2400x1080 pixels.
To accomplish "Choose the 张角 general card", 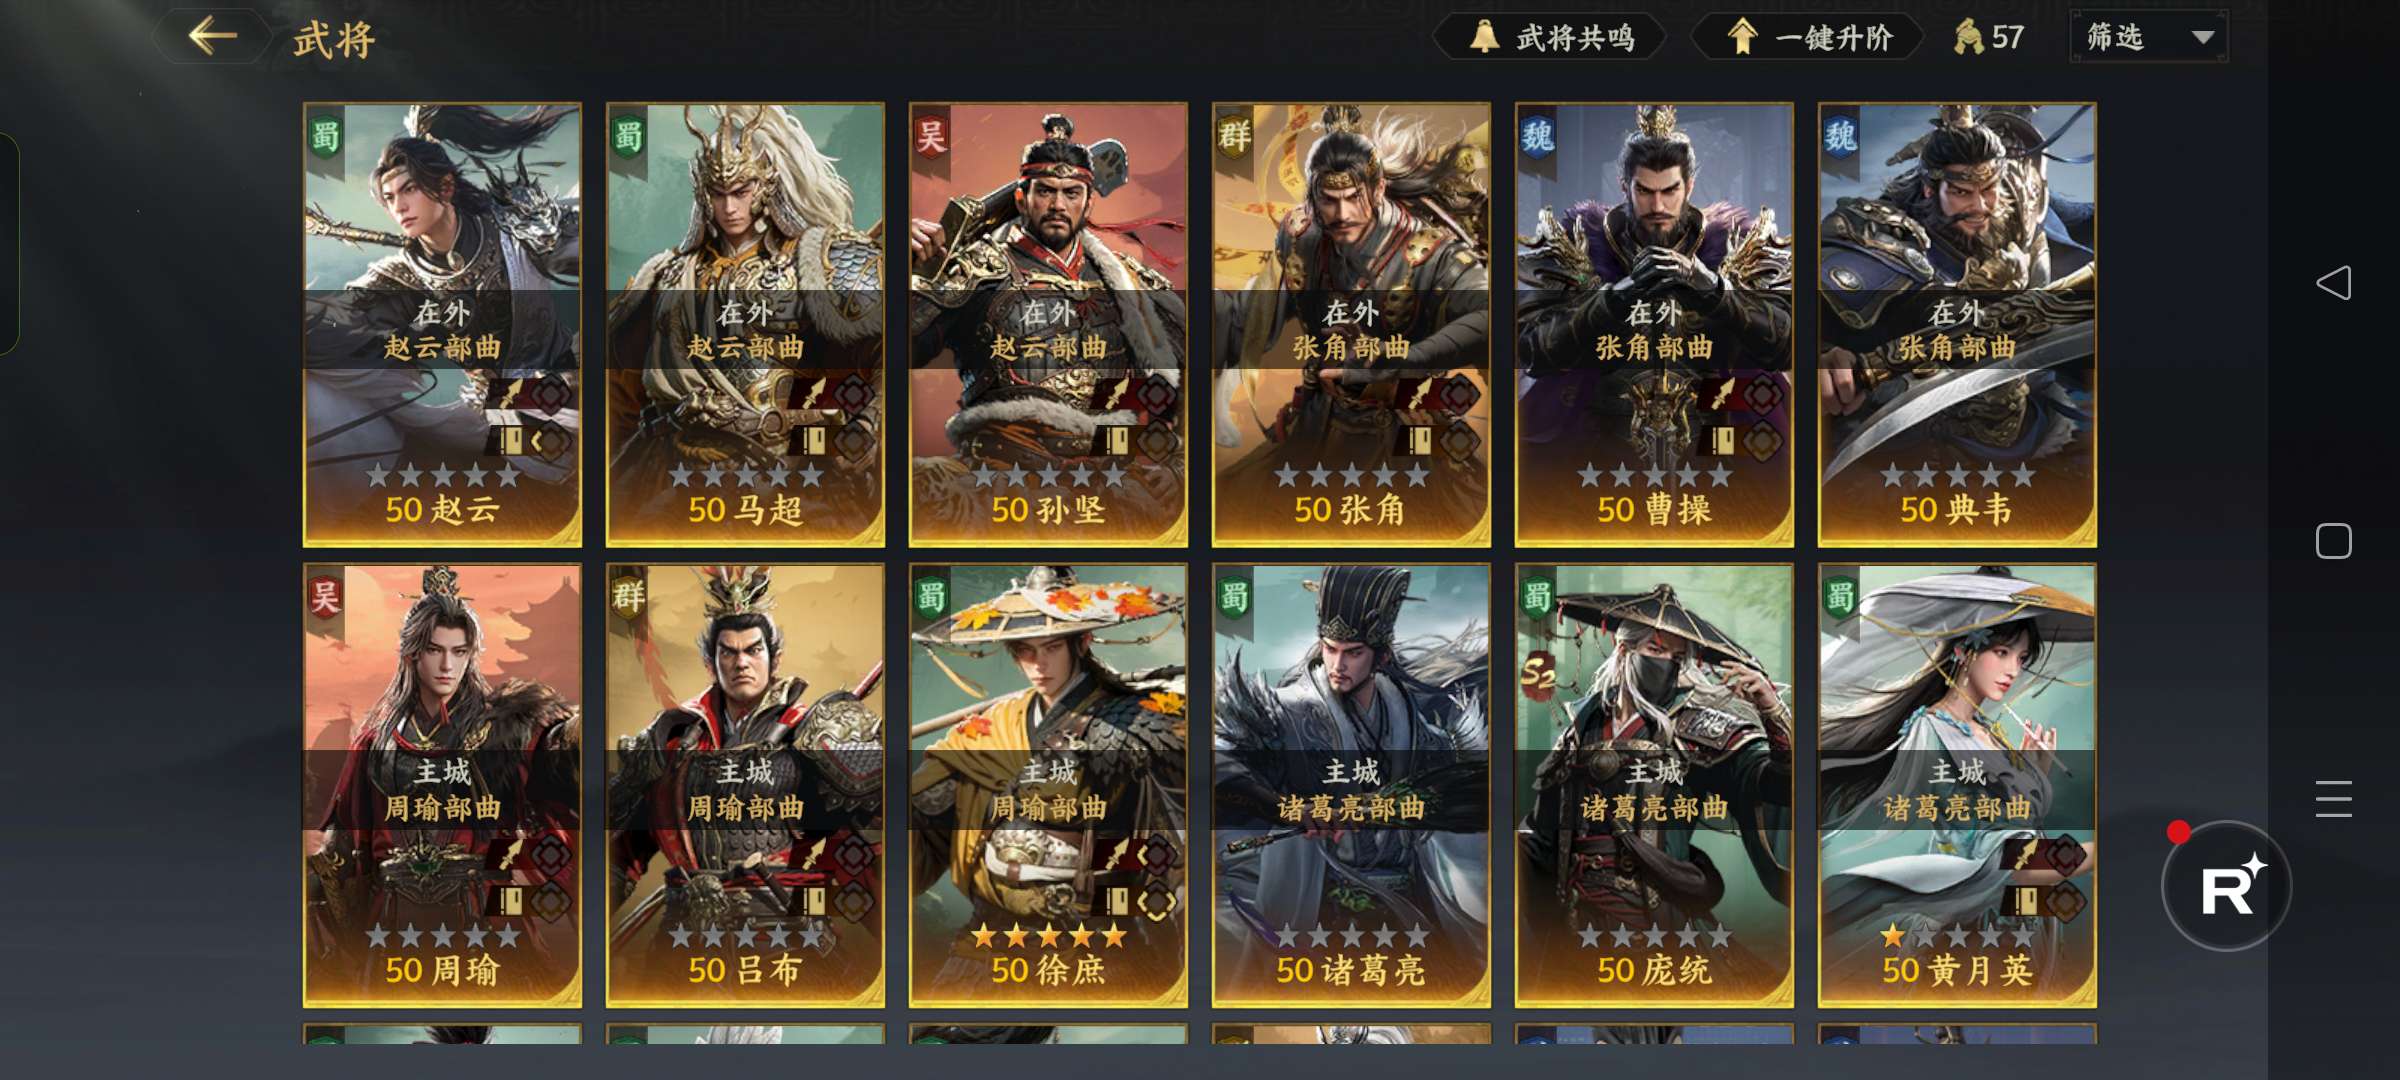I will click(1351, 325).
